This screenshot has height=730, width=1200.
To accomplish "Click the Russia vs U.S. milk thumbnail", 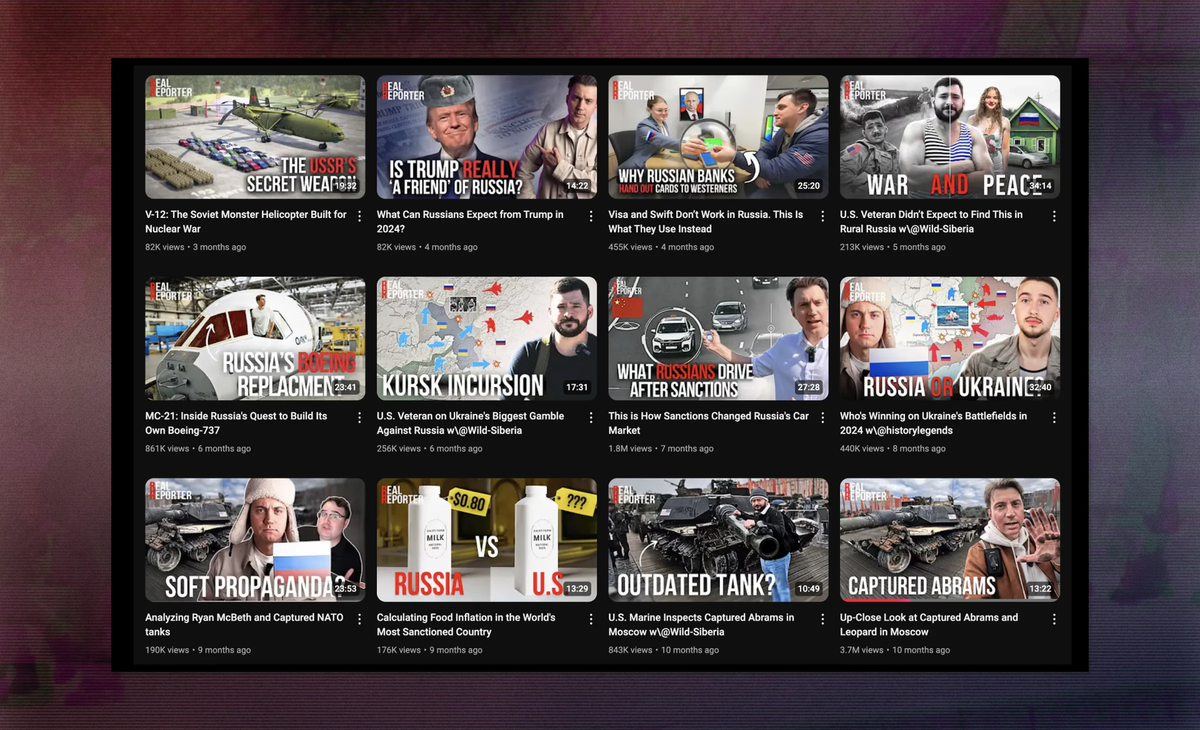I will pos(486,540).
